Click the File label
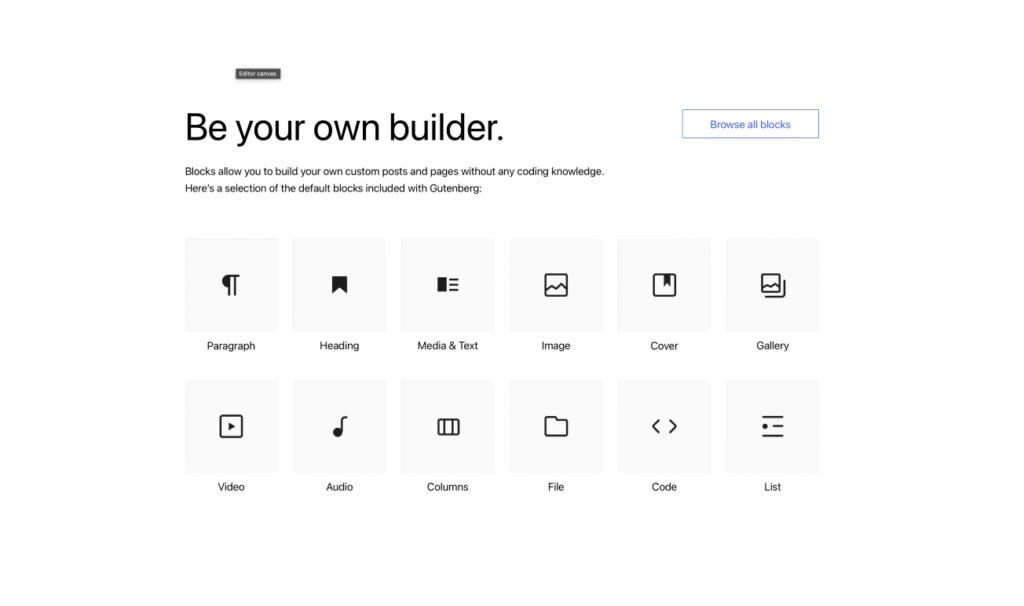This screenshot has height=606, width=1024. pyautogui.click(x=556, y=487)
